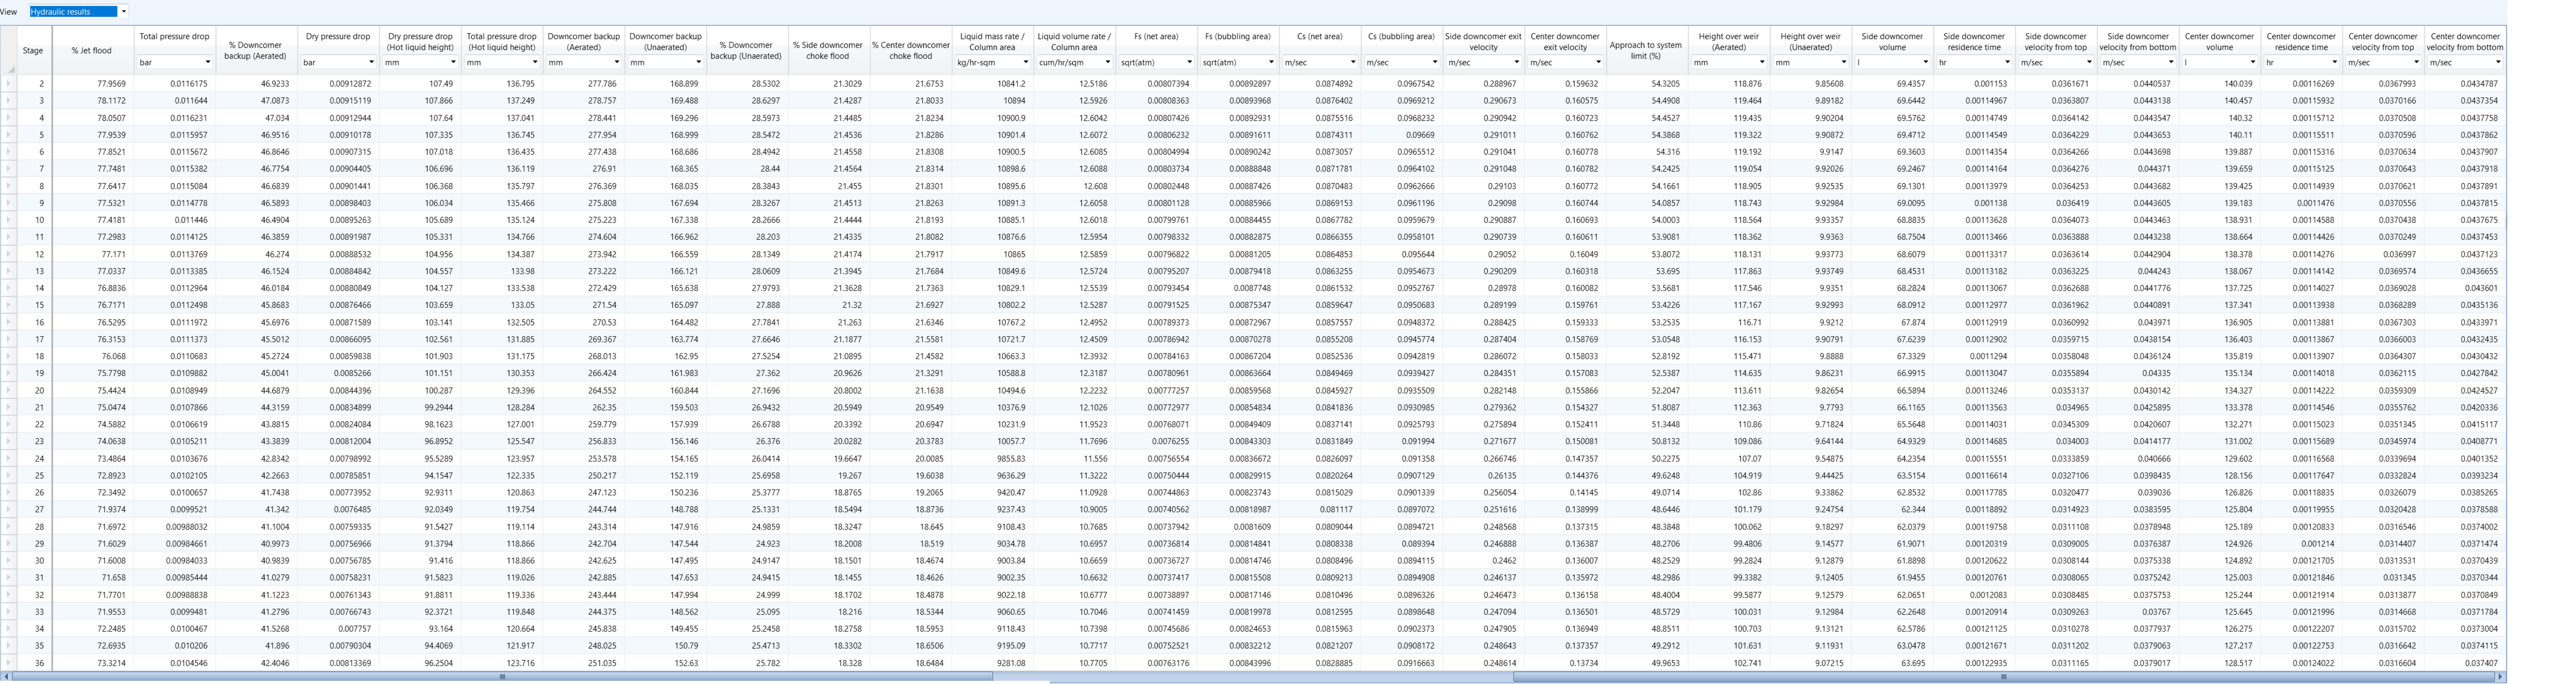Open m/sec unit dropdown for Cs (net area)
Screen dimensions: 2576x684
tap(1320, 62)
